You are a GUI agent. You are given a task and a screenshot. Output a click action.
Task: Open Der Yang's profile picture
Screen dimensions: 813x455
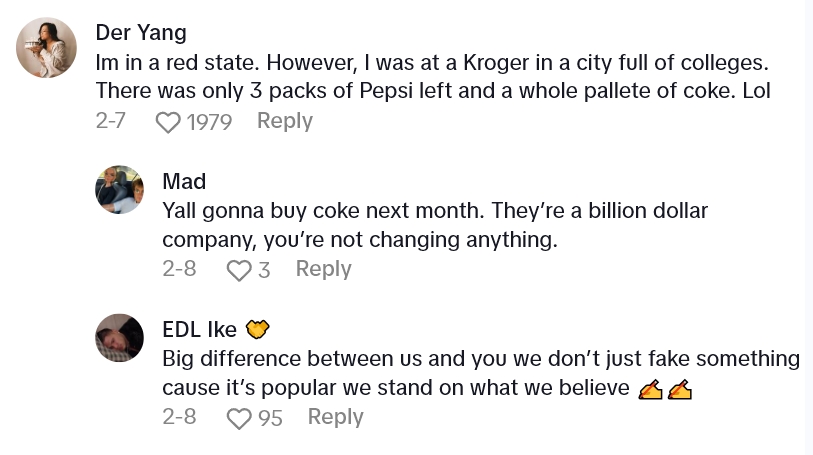(47, 47)
